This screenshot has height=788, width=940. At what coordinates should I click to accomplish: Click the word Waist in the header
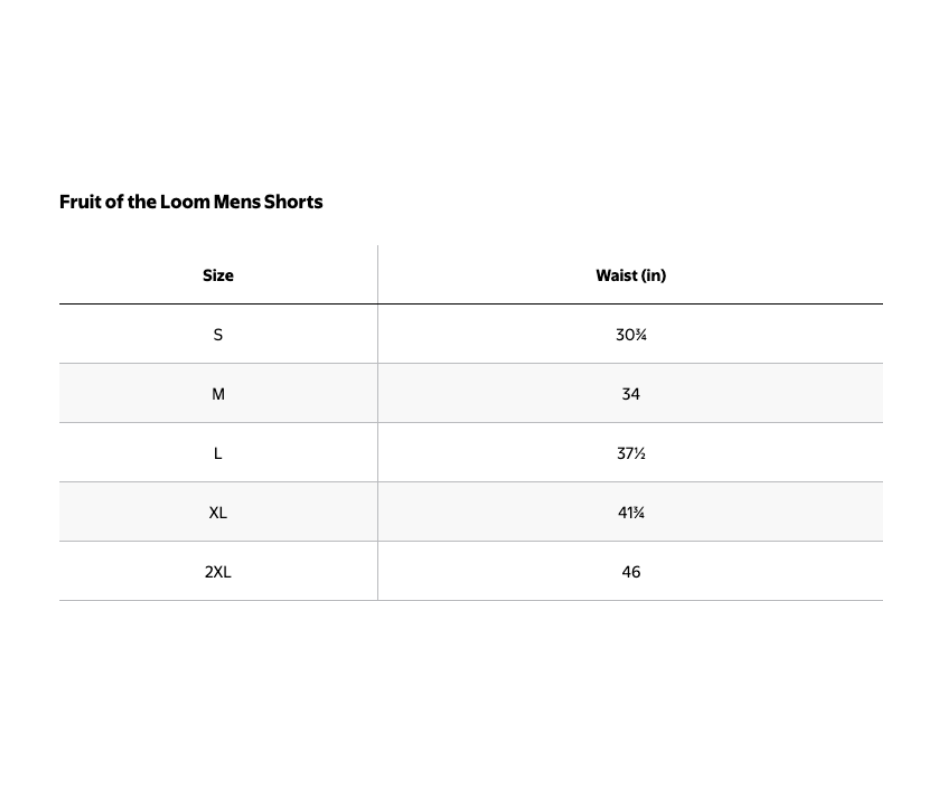pos(616,275)
